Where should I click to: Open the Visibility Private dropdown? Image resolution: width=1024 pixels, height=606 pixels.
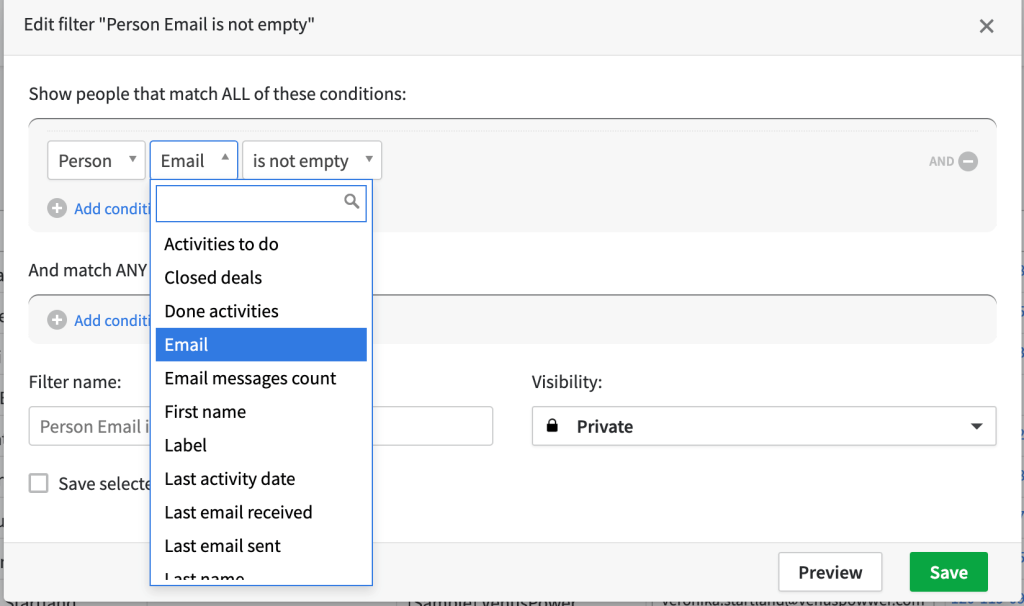point(763,426)
